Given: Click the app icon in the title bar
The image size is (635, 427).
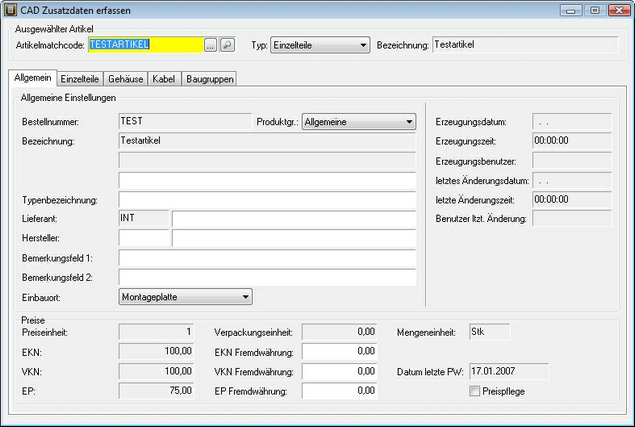Looking at the screenshot, I should tap(10, 10).
